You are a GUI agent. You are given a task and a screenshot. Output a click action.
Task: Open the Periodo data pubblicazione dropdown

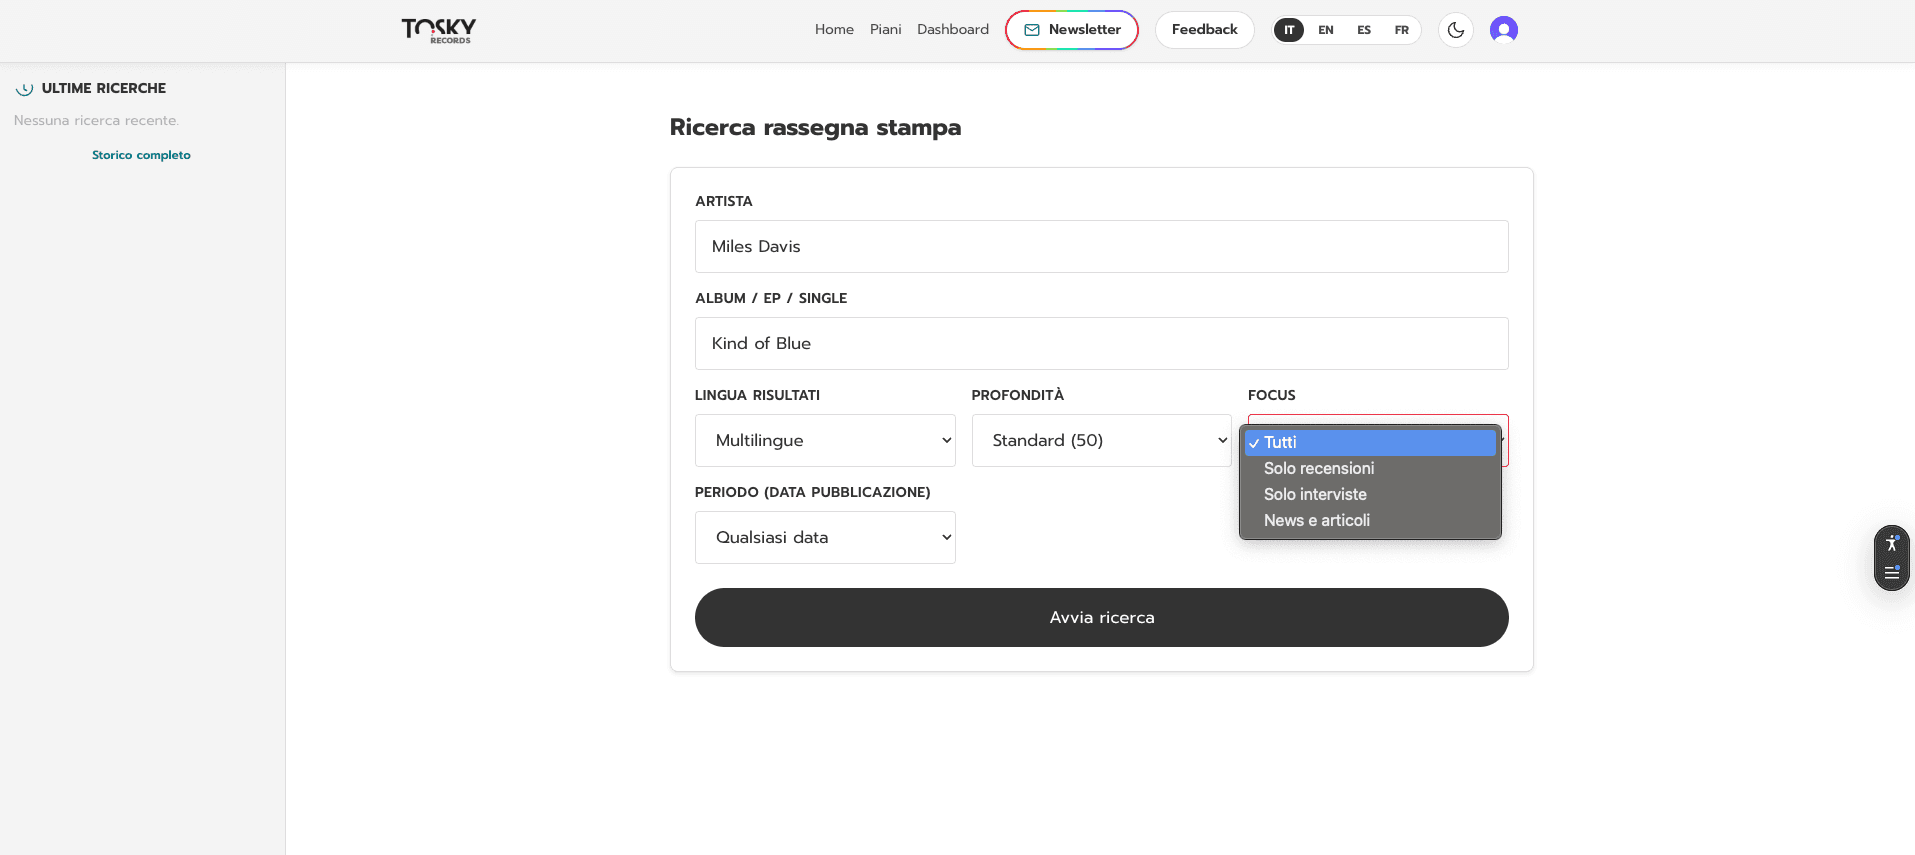pyautogui.click(x=825, y=537)
